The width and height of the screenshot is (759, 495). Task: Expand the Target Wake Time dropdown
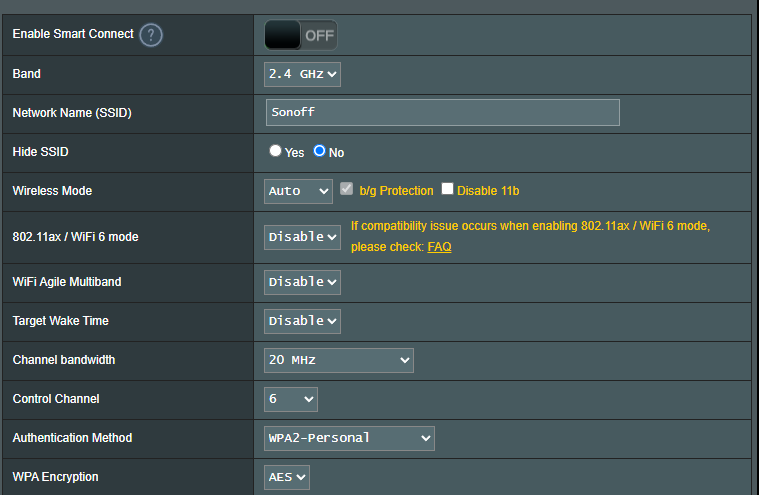tap(302, 321)
